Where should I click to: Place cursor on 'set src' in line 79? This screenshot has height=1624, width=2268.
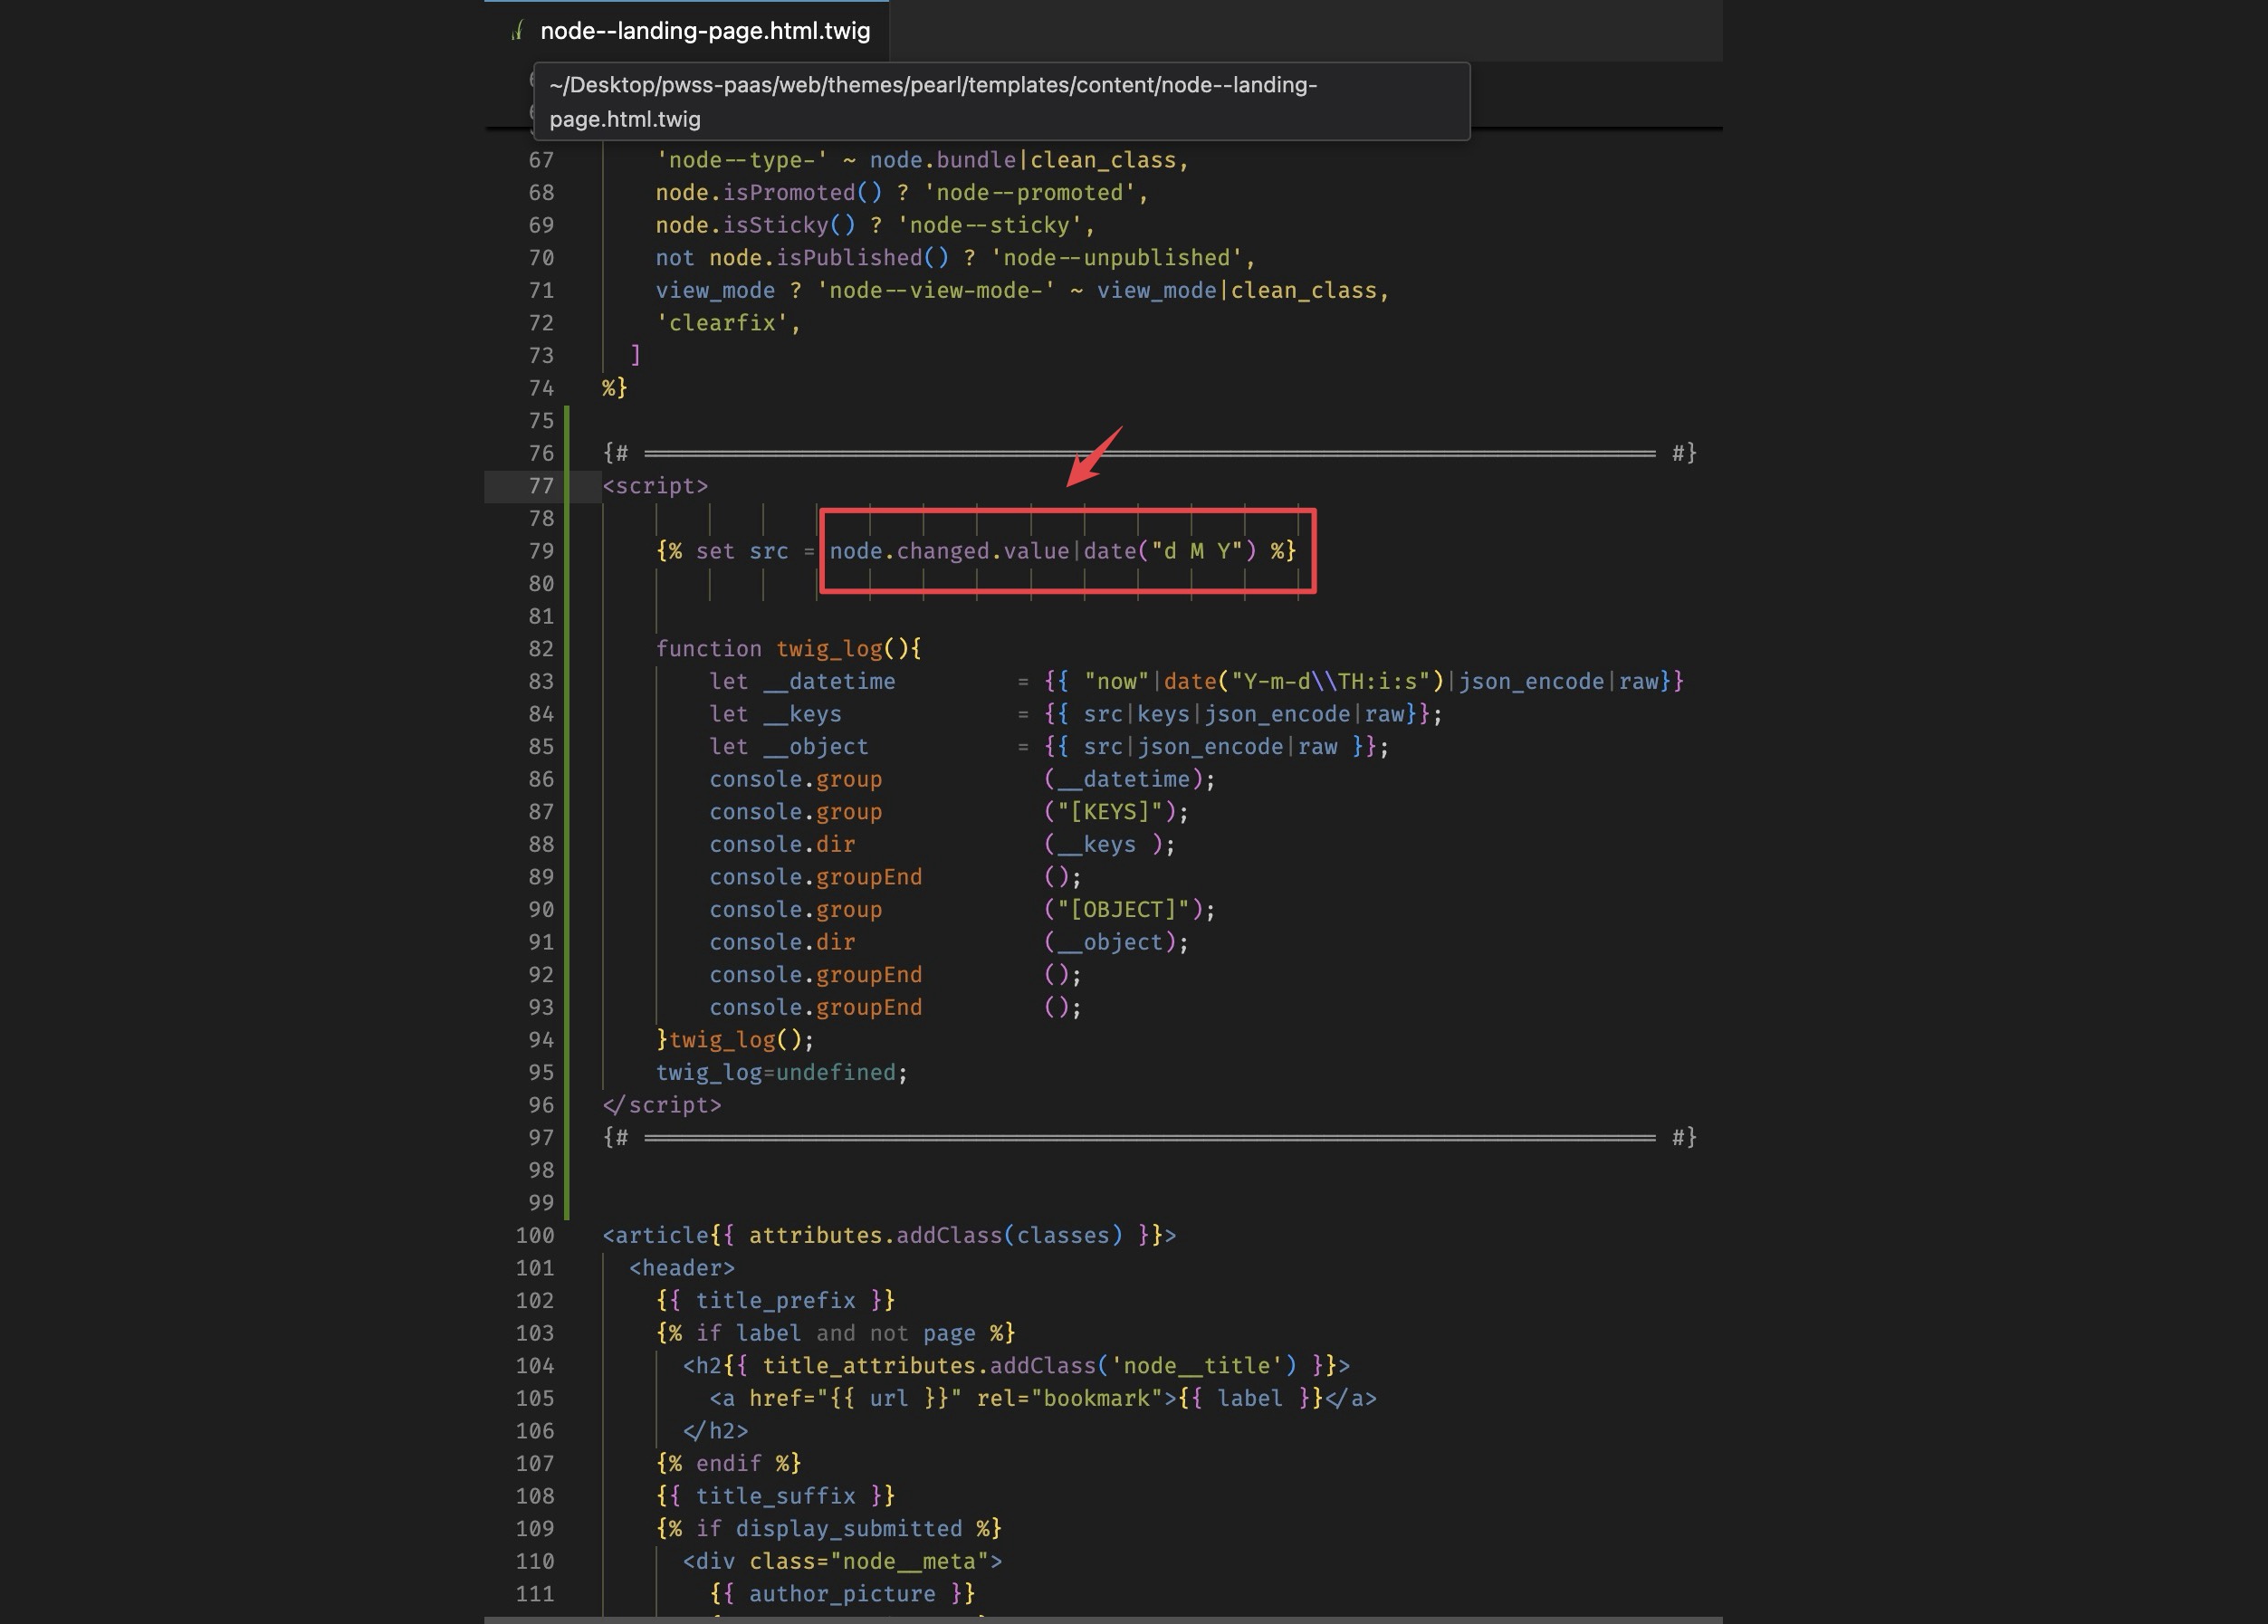pos(742,551)
